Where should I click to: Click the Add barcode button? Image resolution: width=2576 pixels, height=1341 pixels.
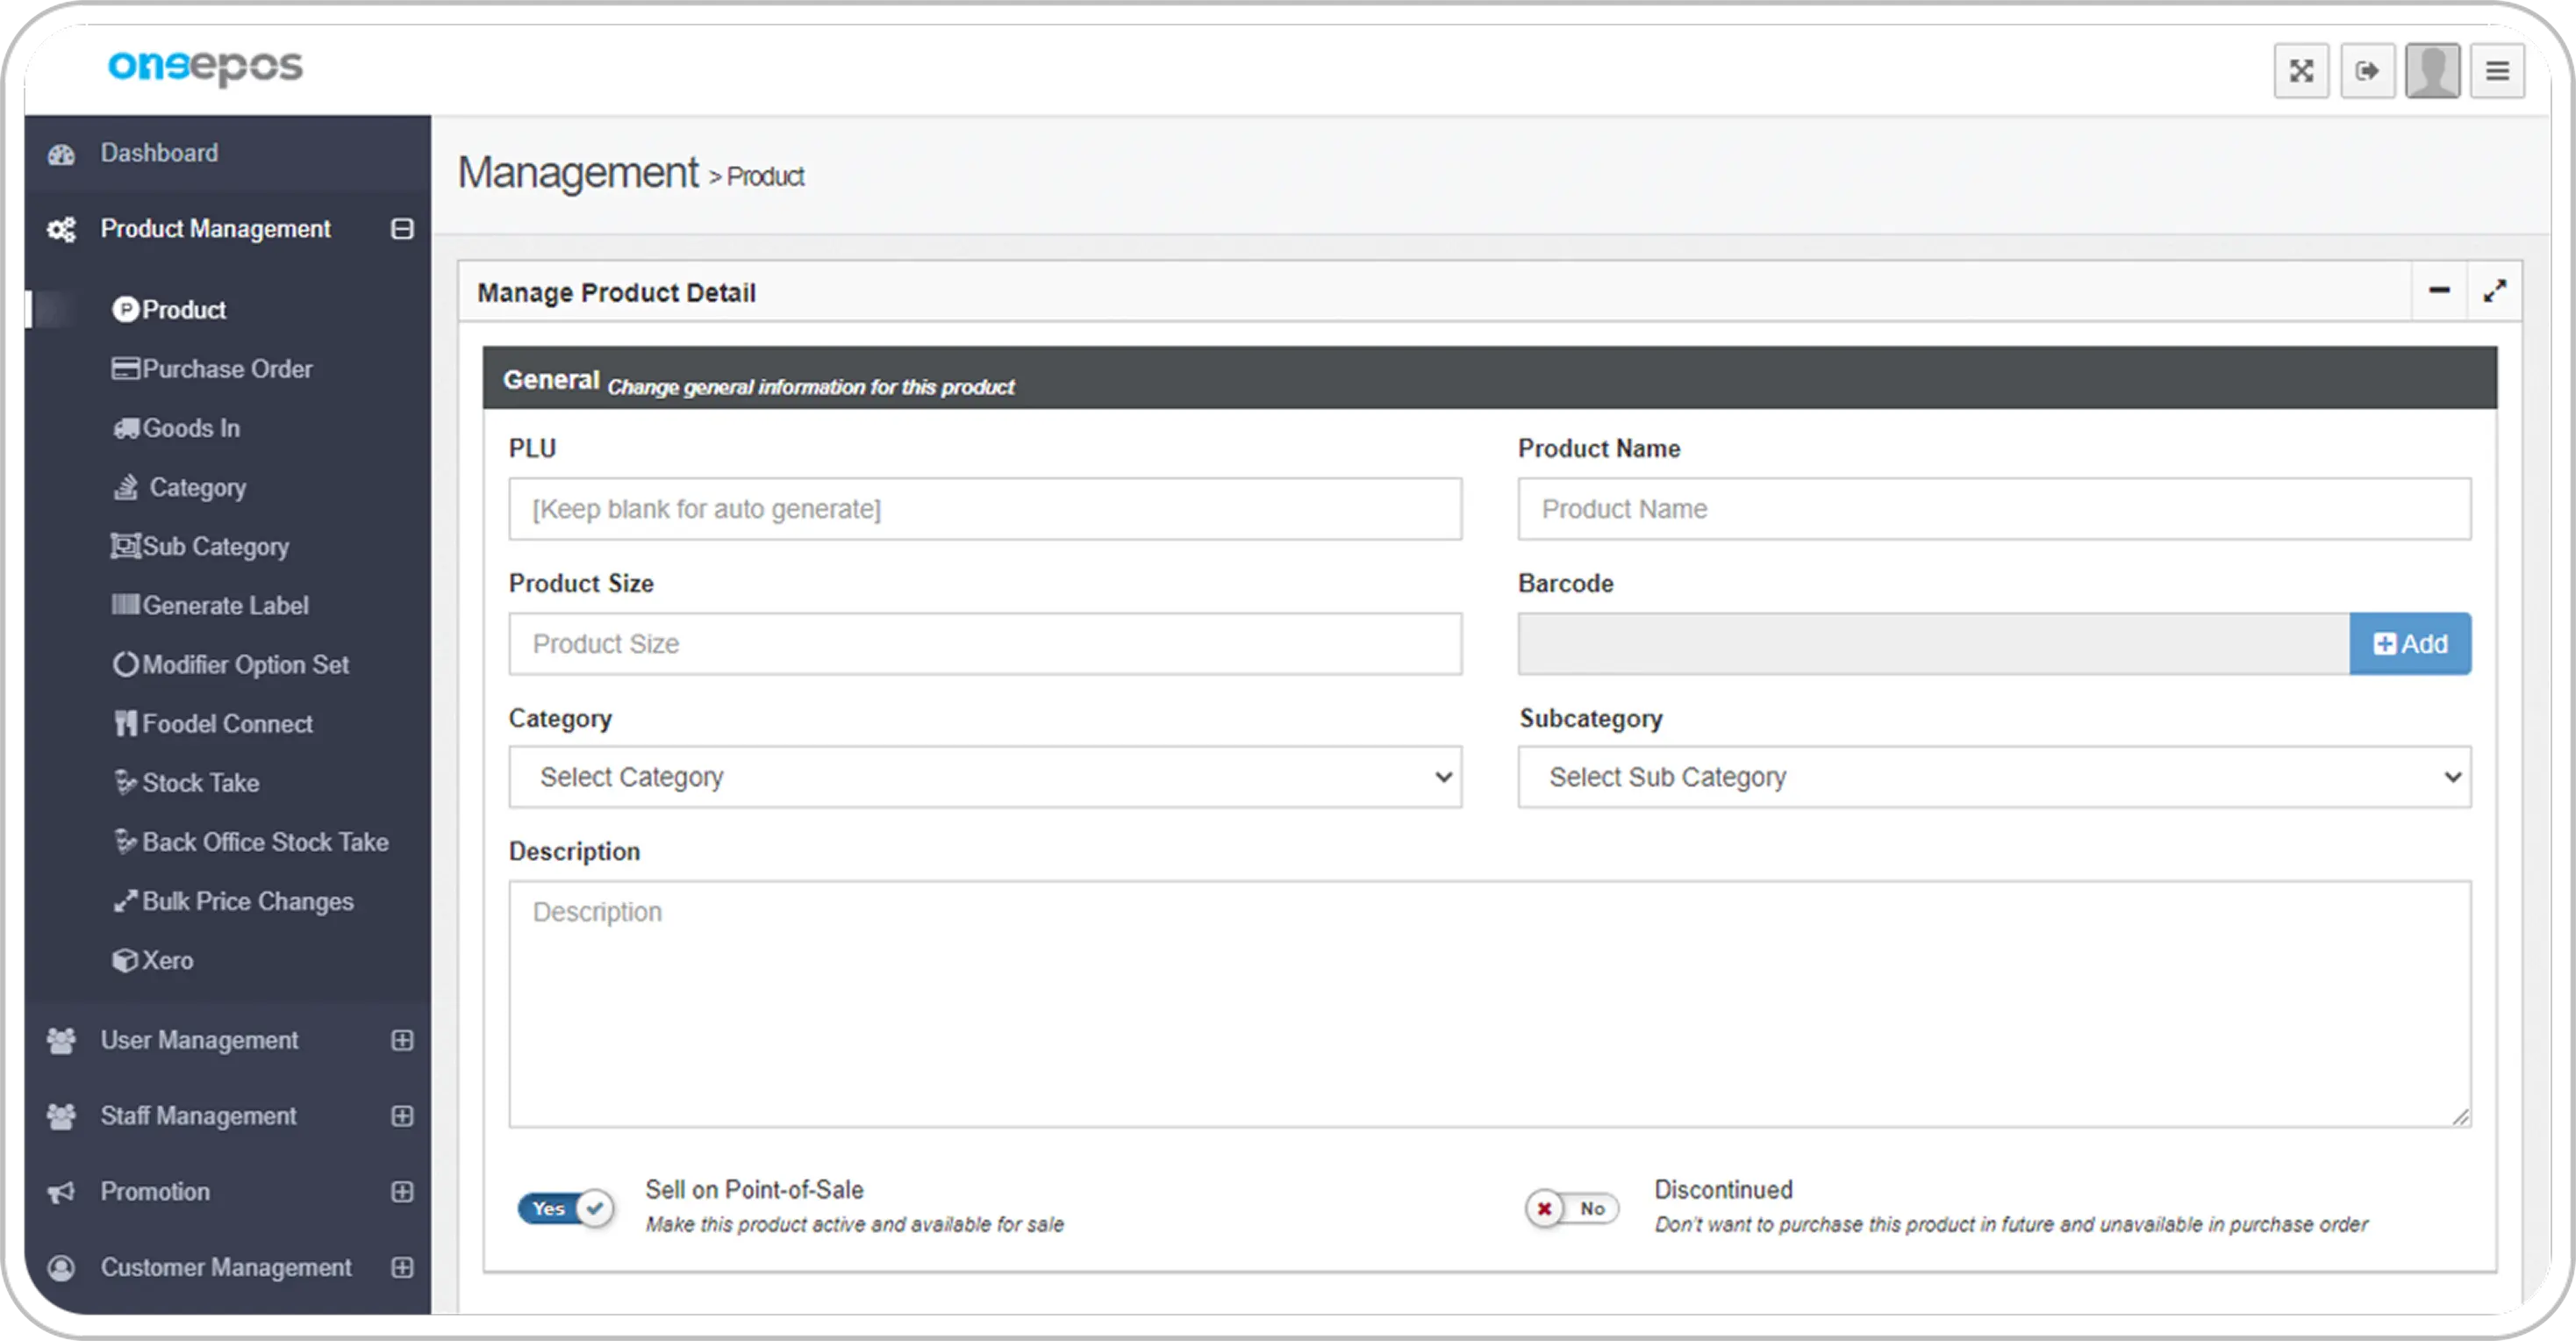(x=2410, y=644)
